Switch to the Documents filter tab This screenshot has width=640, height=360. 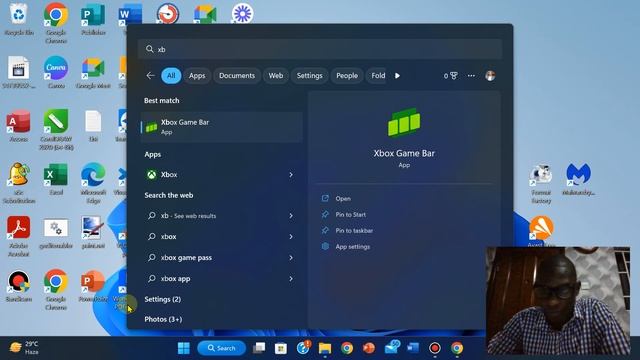click(x=237, y=76)
